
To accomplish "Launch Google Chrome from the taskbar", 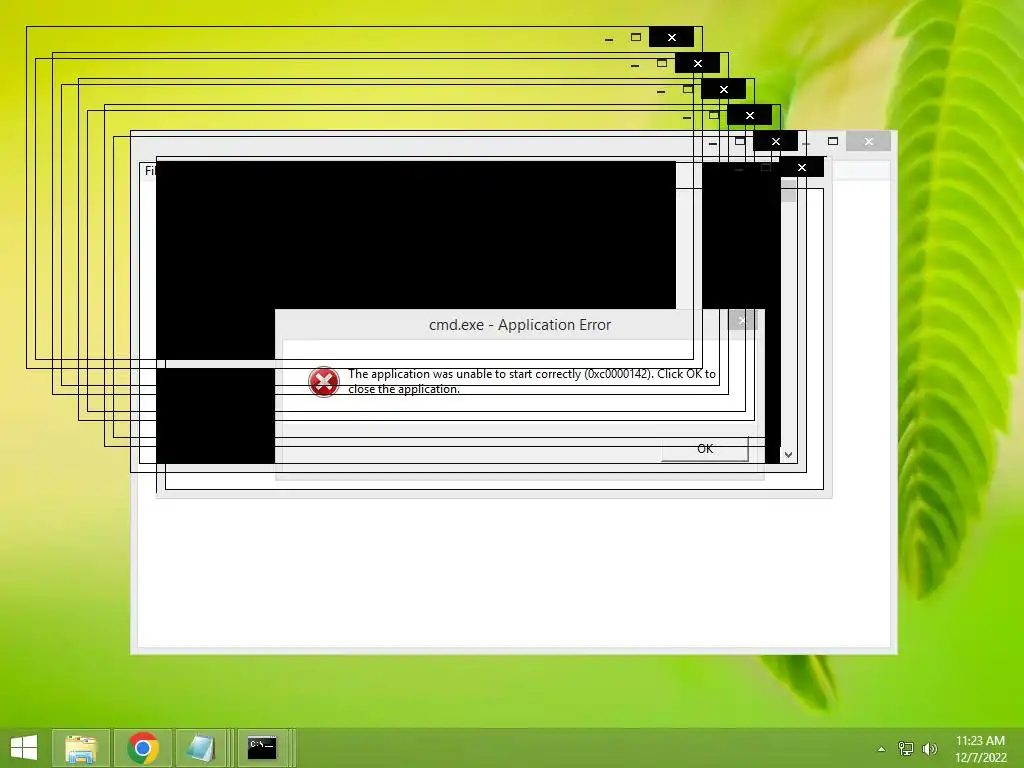I will (x=143, y=748).
